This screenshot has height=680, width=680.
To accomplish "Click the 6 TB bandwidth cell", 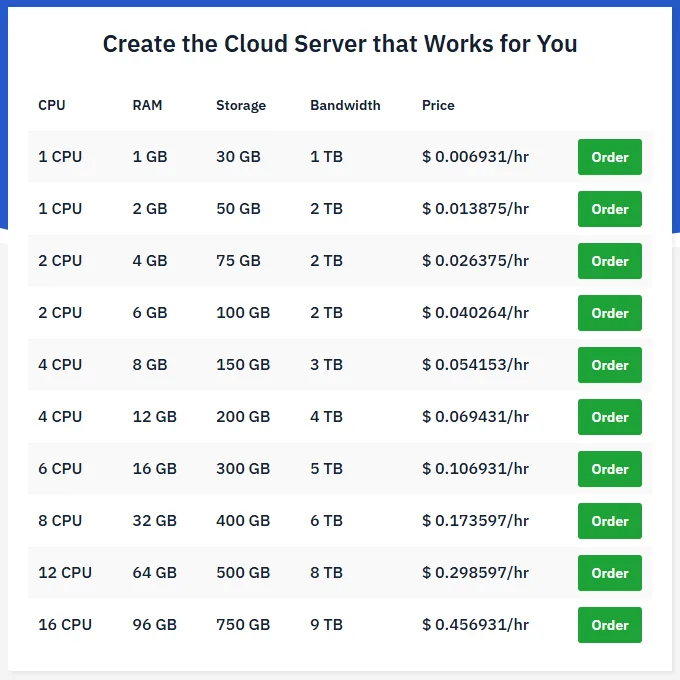I will coord(326,521).
